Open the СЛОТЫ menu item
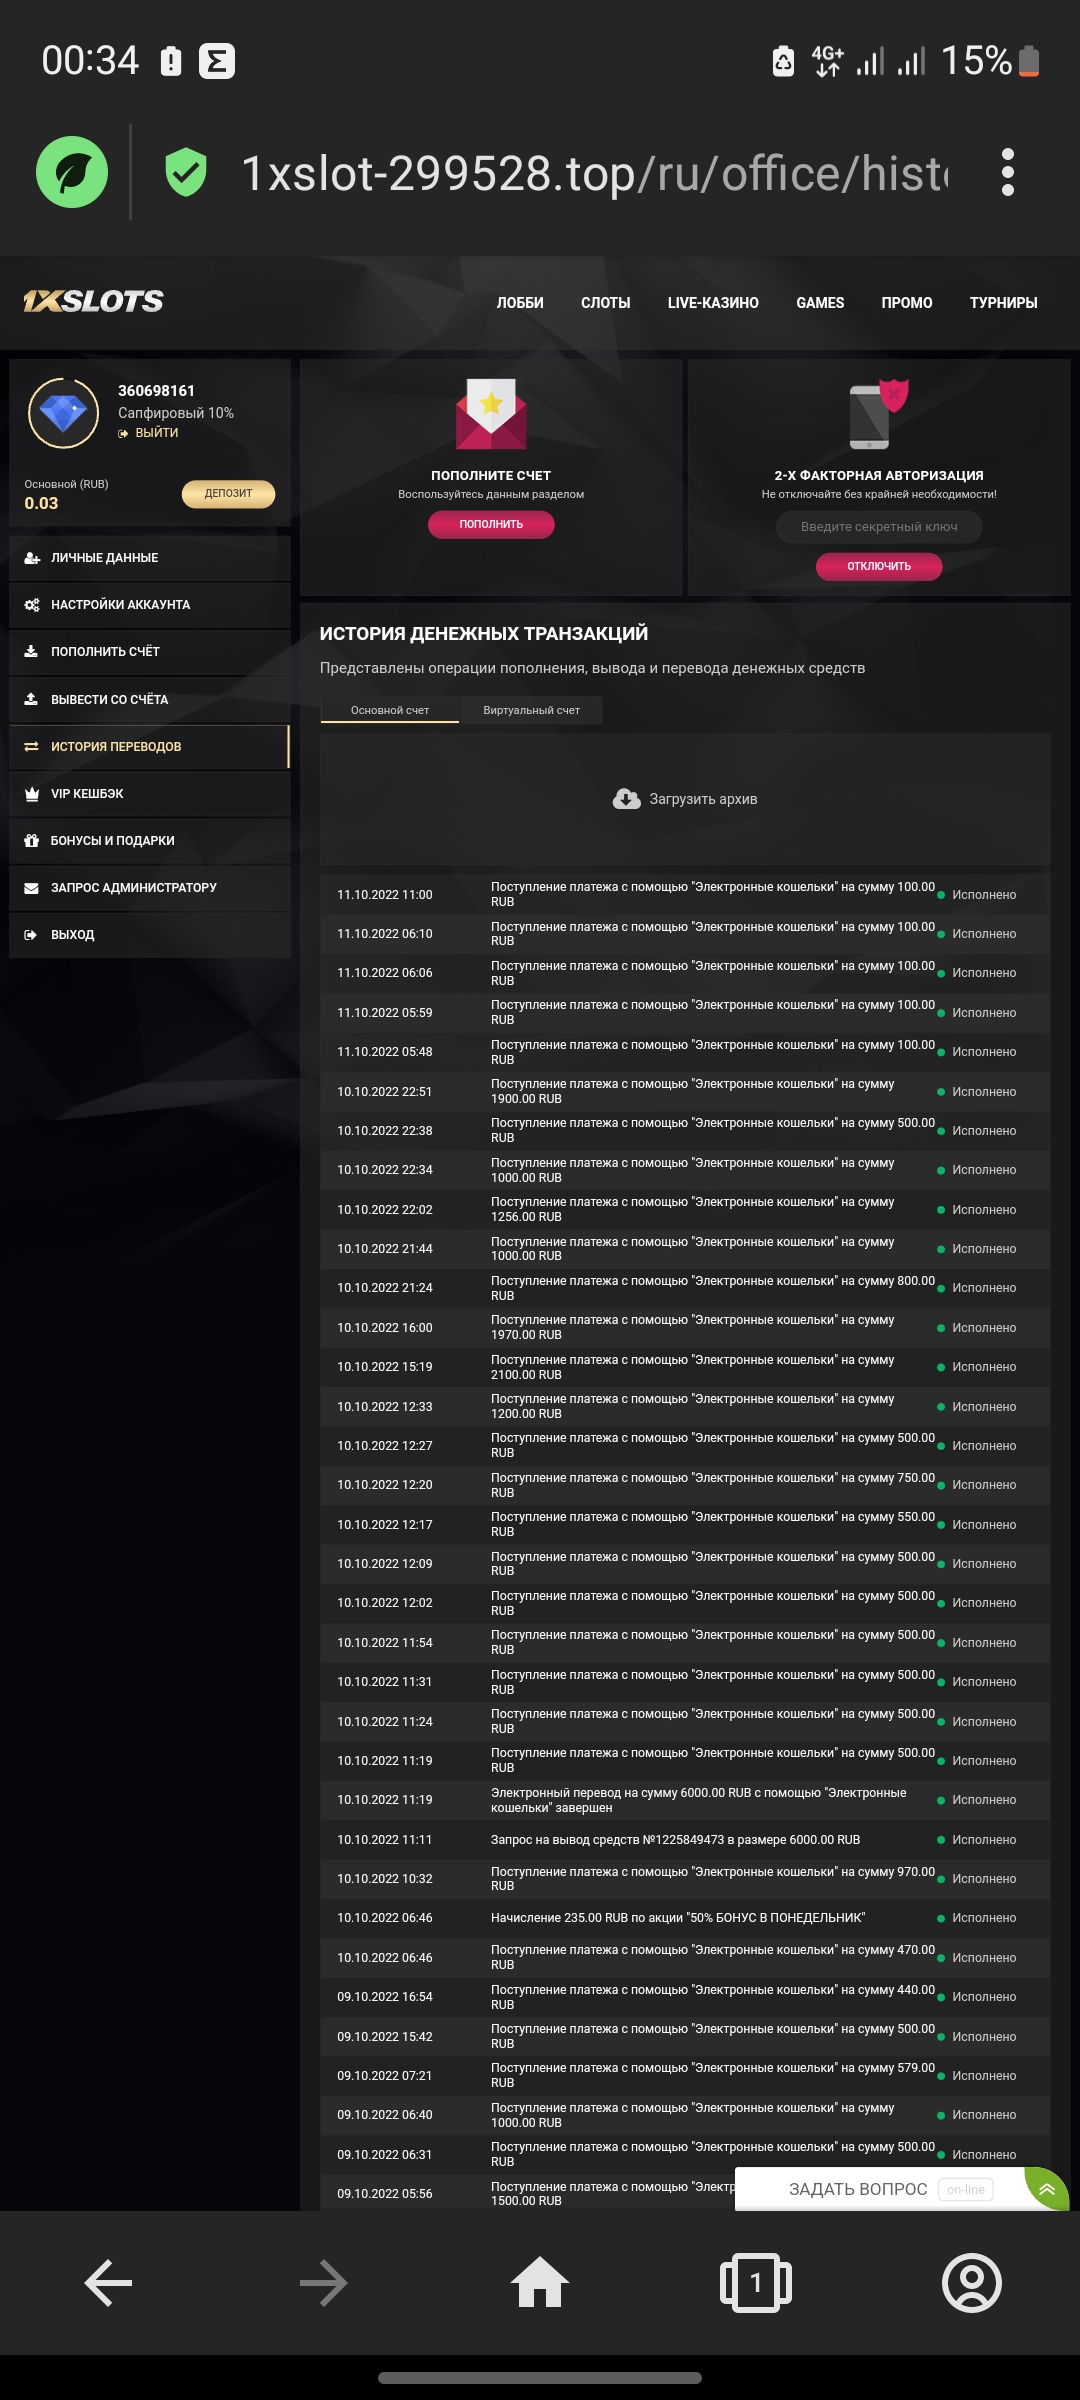The height and width of the screenshot is (2400, 1080). [605, 303]
